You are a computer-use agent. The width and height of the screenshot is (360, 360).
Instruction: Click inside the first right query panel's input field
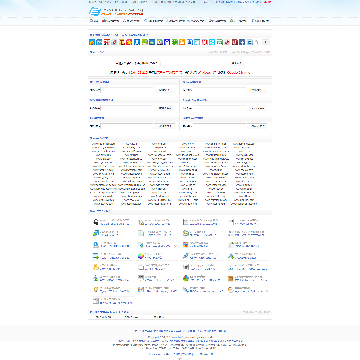(220, 90)
